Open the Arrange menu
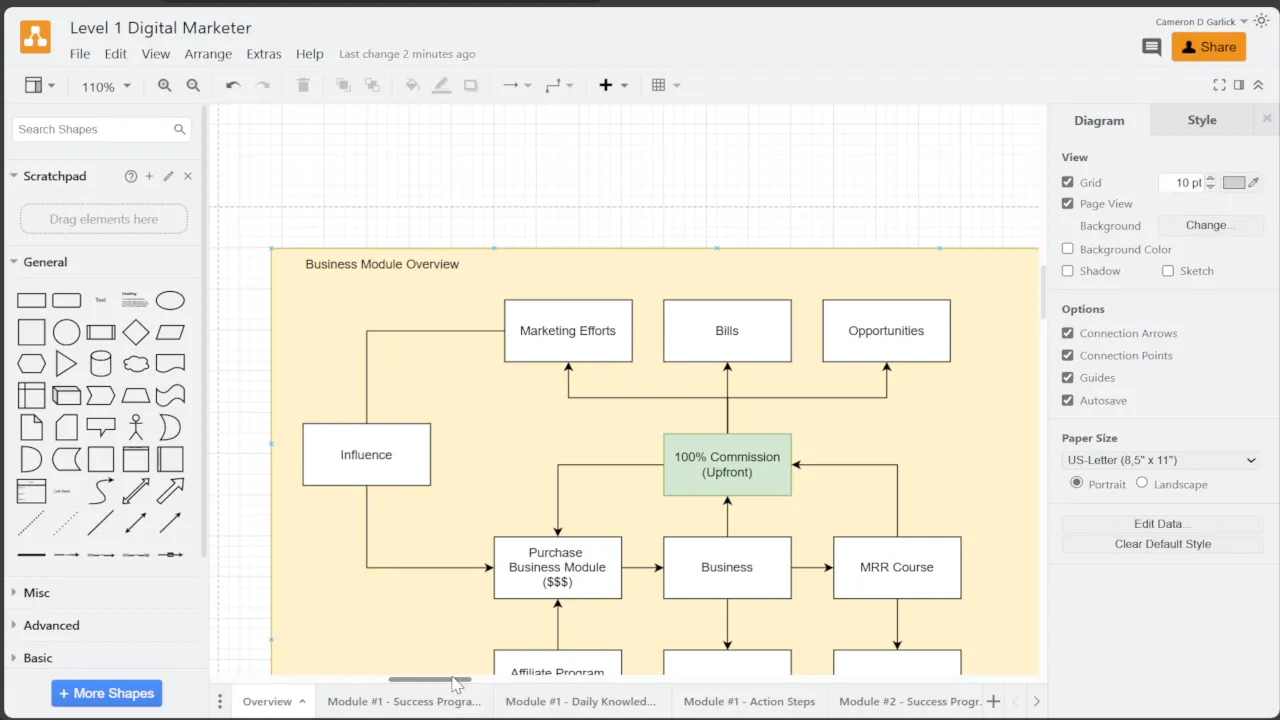Image resolution: width=1280 pixels, height=720 pixels. 208,54
